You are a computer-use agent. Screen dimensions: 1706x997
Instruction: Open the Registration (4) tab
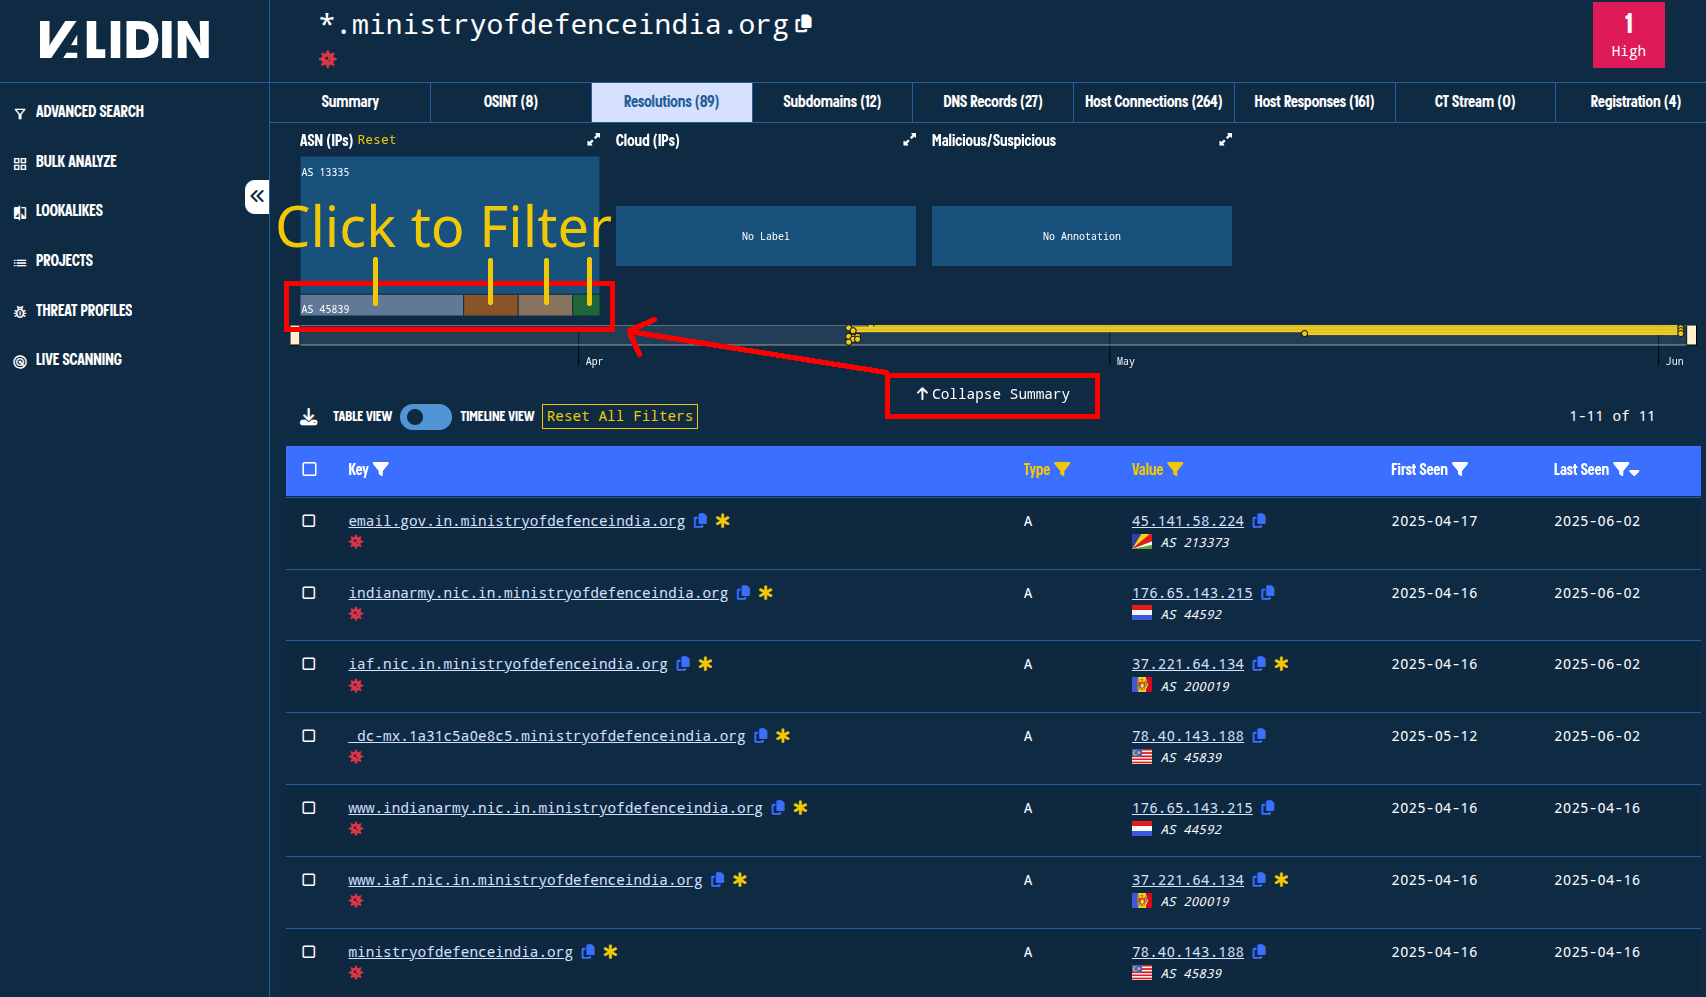1635,102
